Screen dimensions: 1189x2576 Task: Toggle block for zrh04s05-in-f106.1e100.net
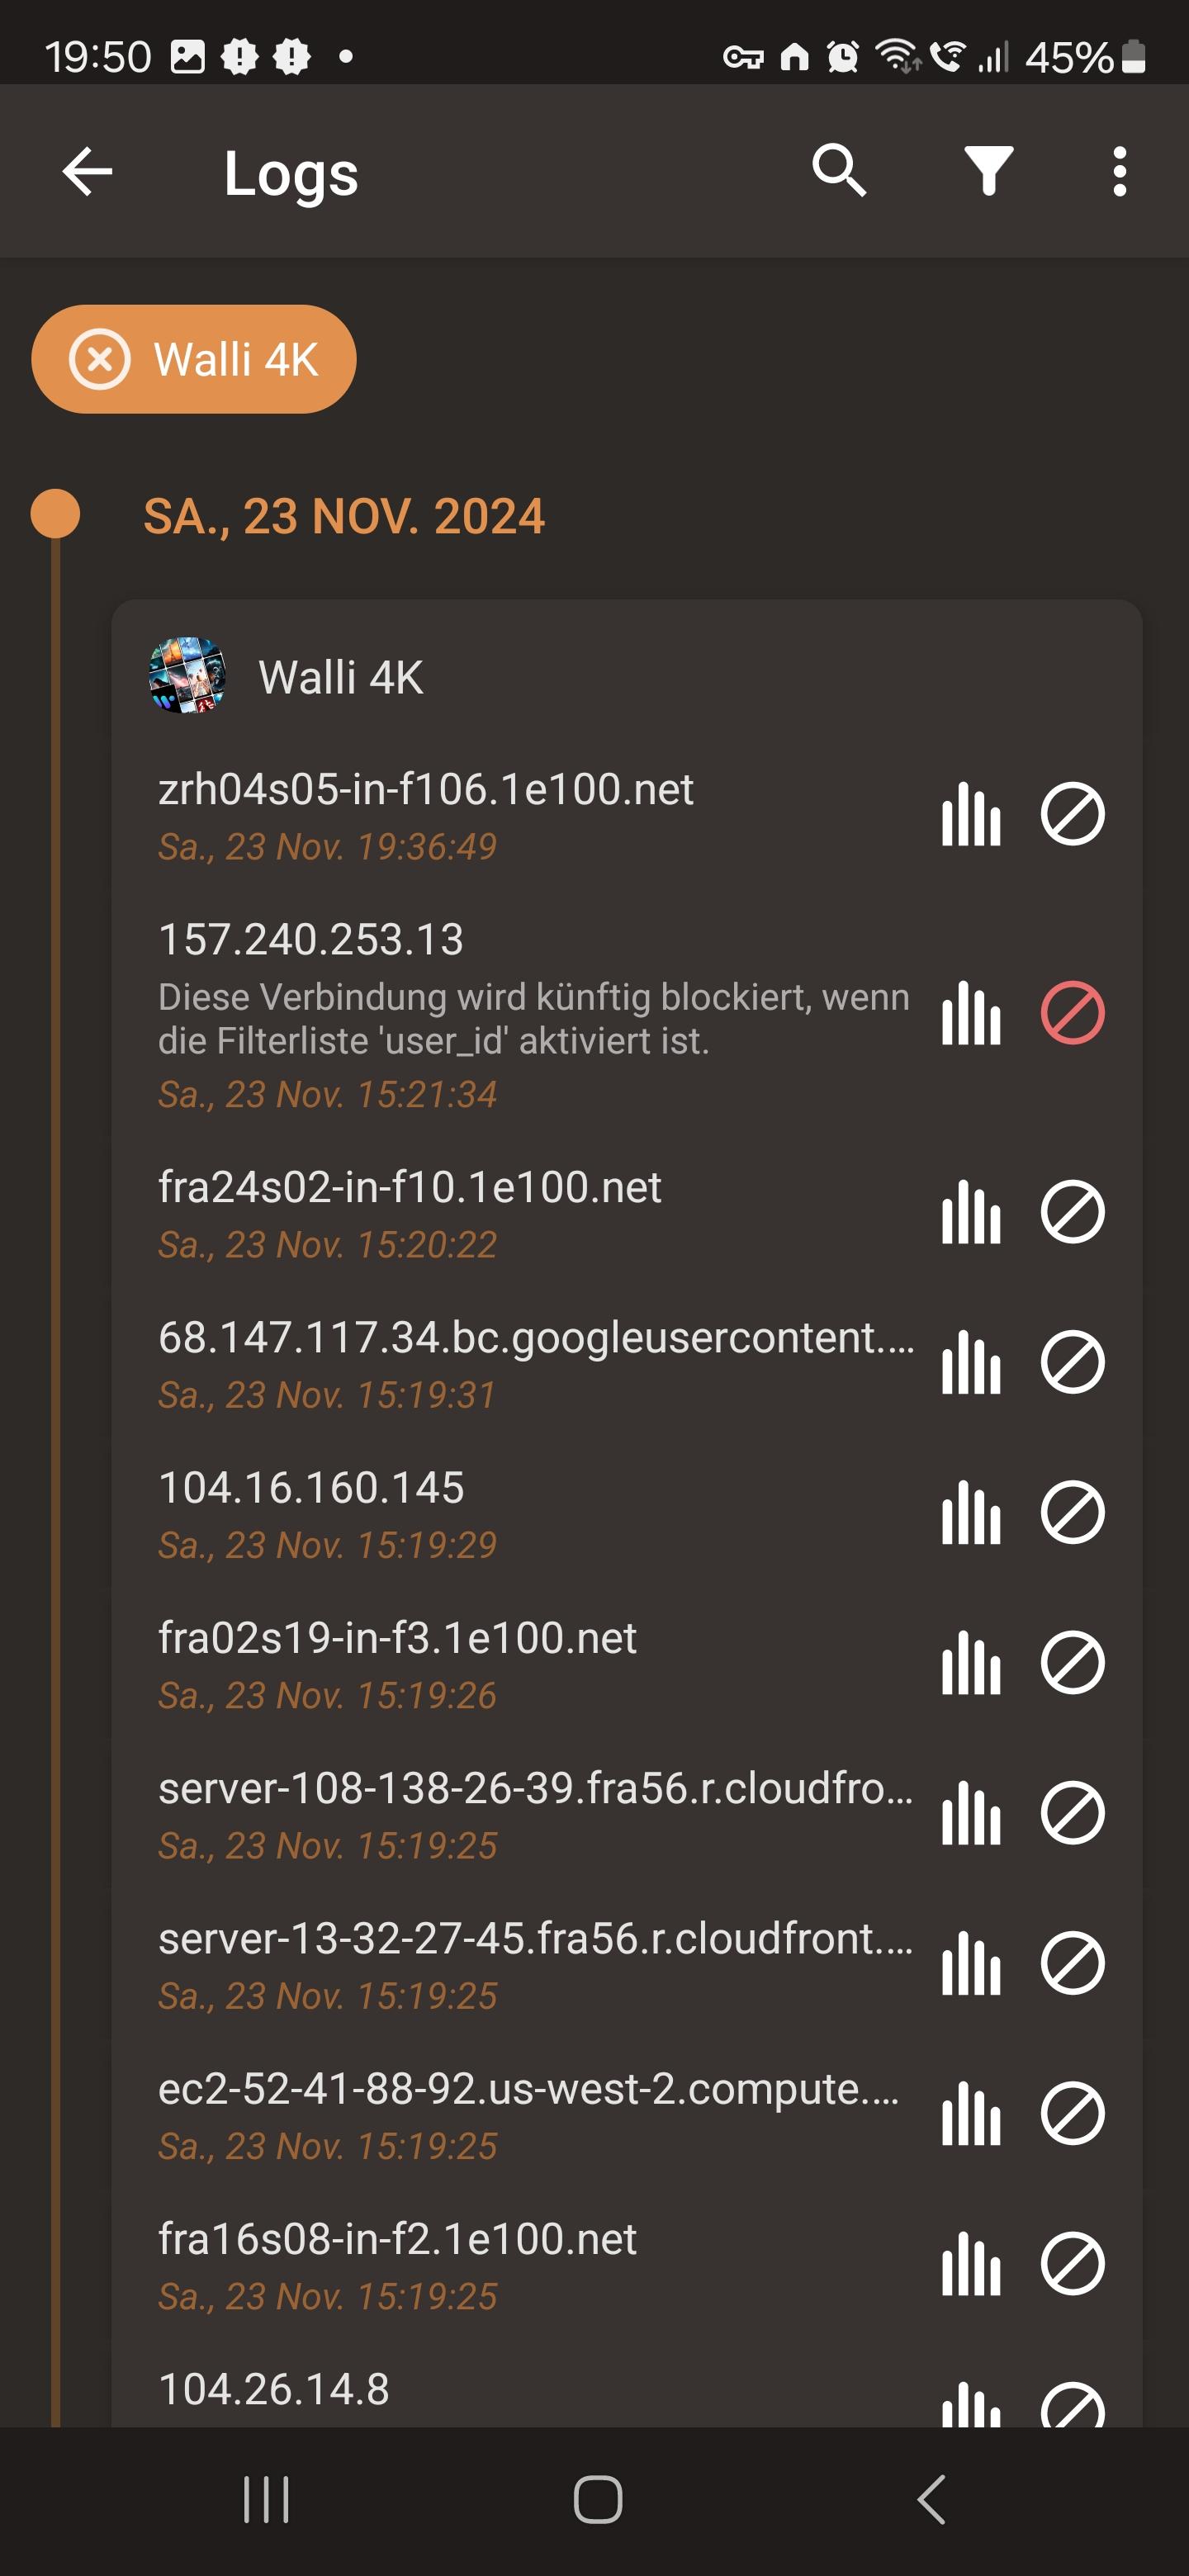1072,814
